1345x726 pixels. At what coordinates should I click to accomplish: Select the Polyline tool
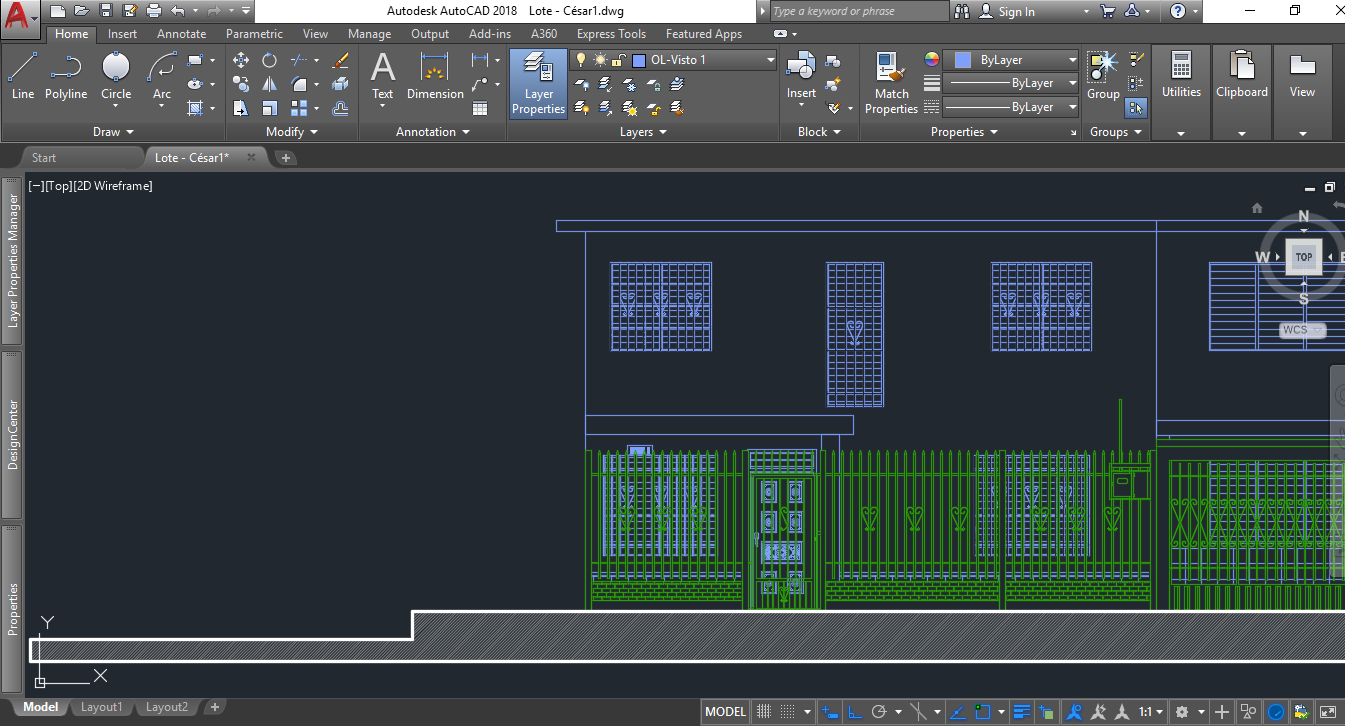tap(66, 76)
